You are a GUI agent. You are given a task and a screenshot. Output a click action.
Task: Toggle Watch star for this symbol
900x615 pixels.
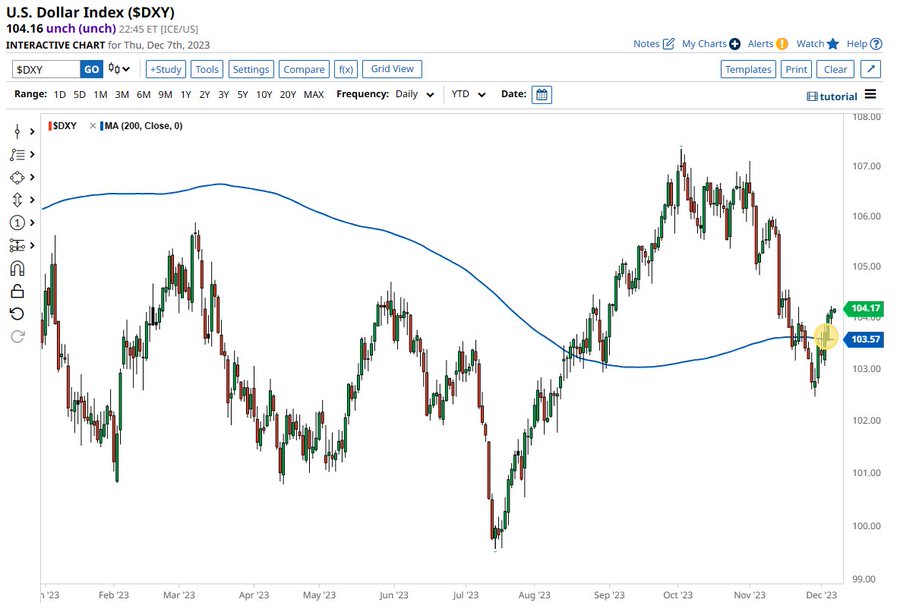tap(833, 44)
